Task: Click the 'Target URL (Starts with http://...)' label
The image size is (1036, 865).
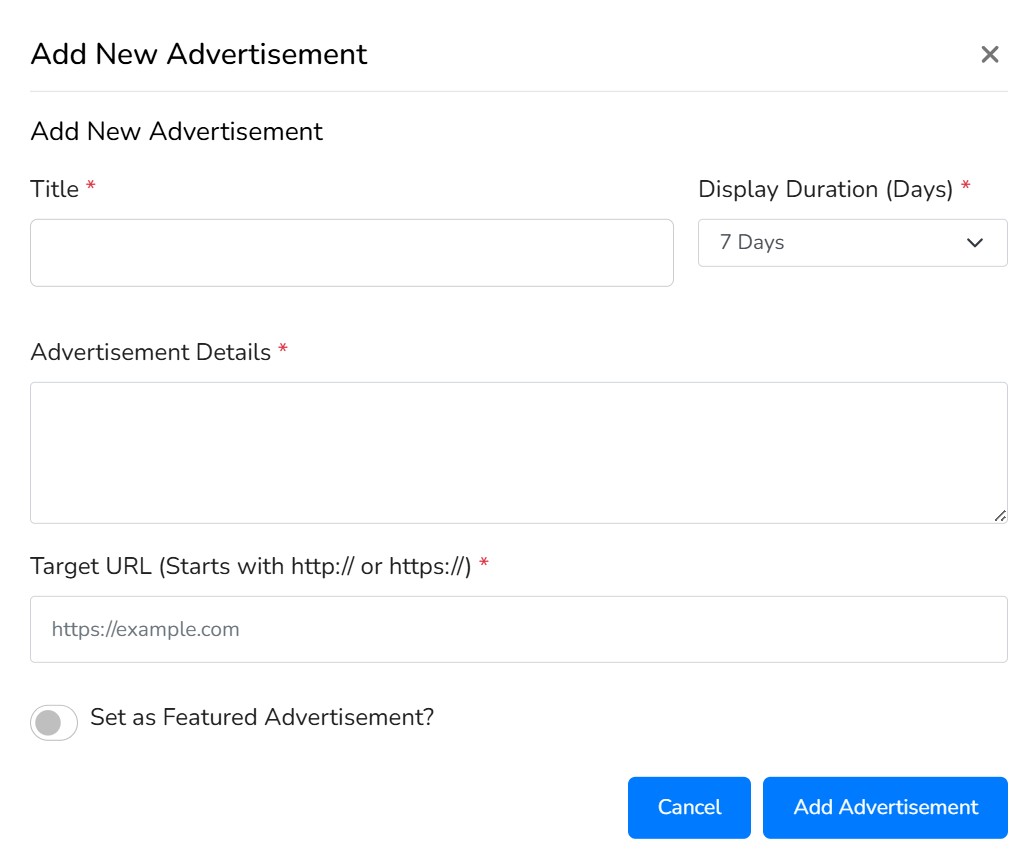Action: [250, 566]
